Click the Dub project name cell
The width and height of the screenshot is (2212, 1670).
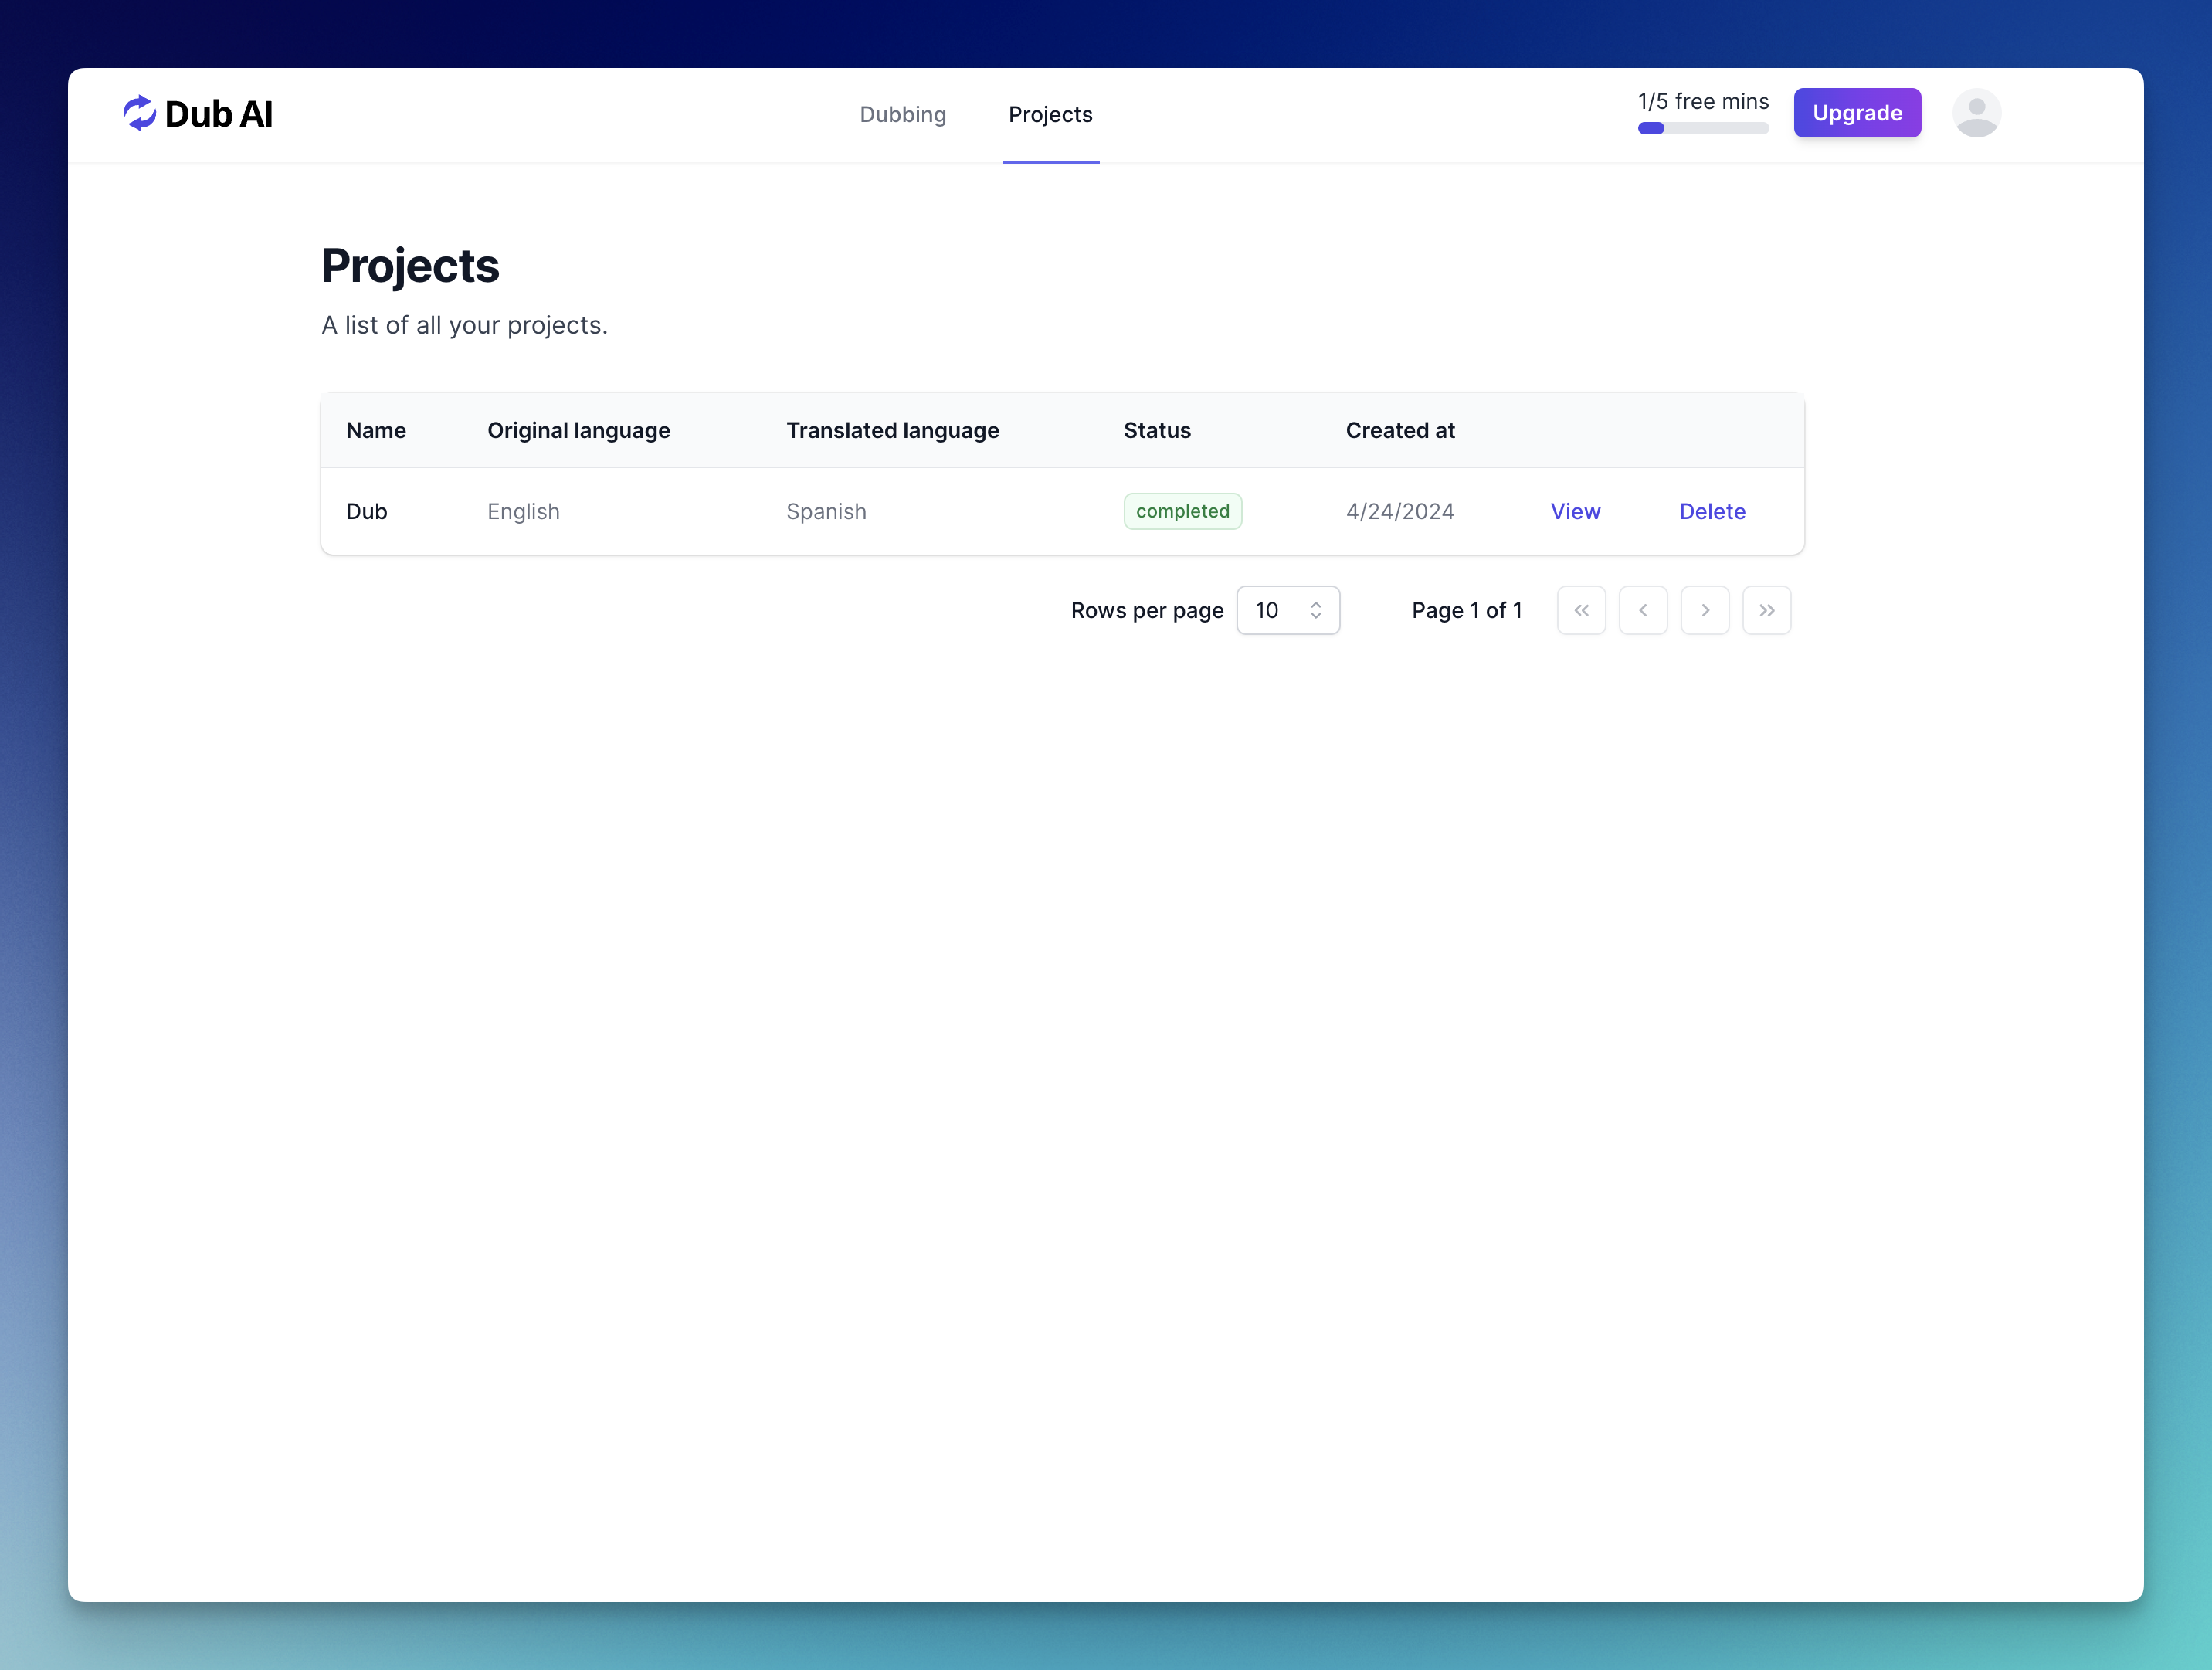pyautogui.click(x=367, y=512)
